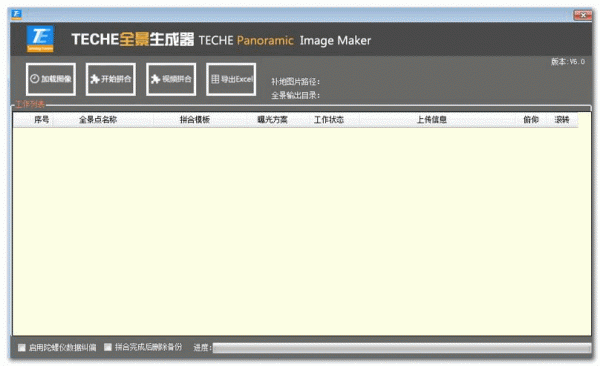Screen dimensions: 600x366
Task: Close the TECHE window
Action: pyautogui.click(x=583, y=15)
